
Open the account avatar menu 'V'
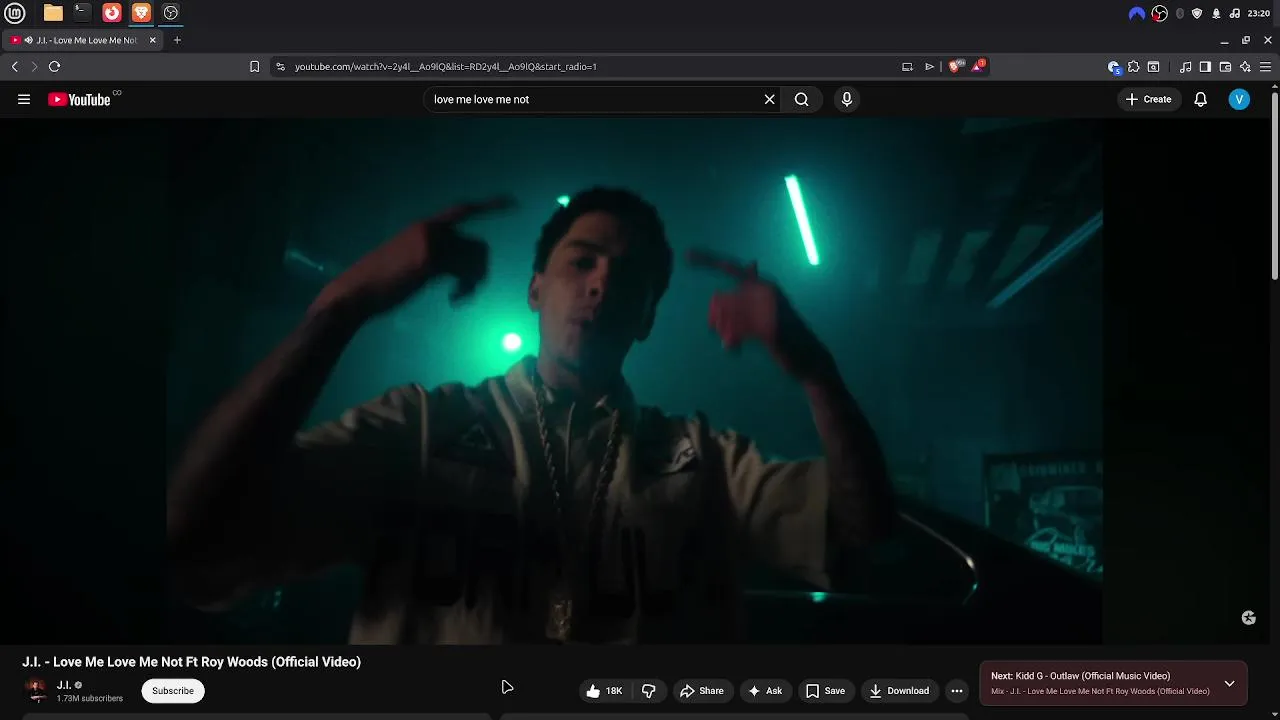coord(1239,99)
